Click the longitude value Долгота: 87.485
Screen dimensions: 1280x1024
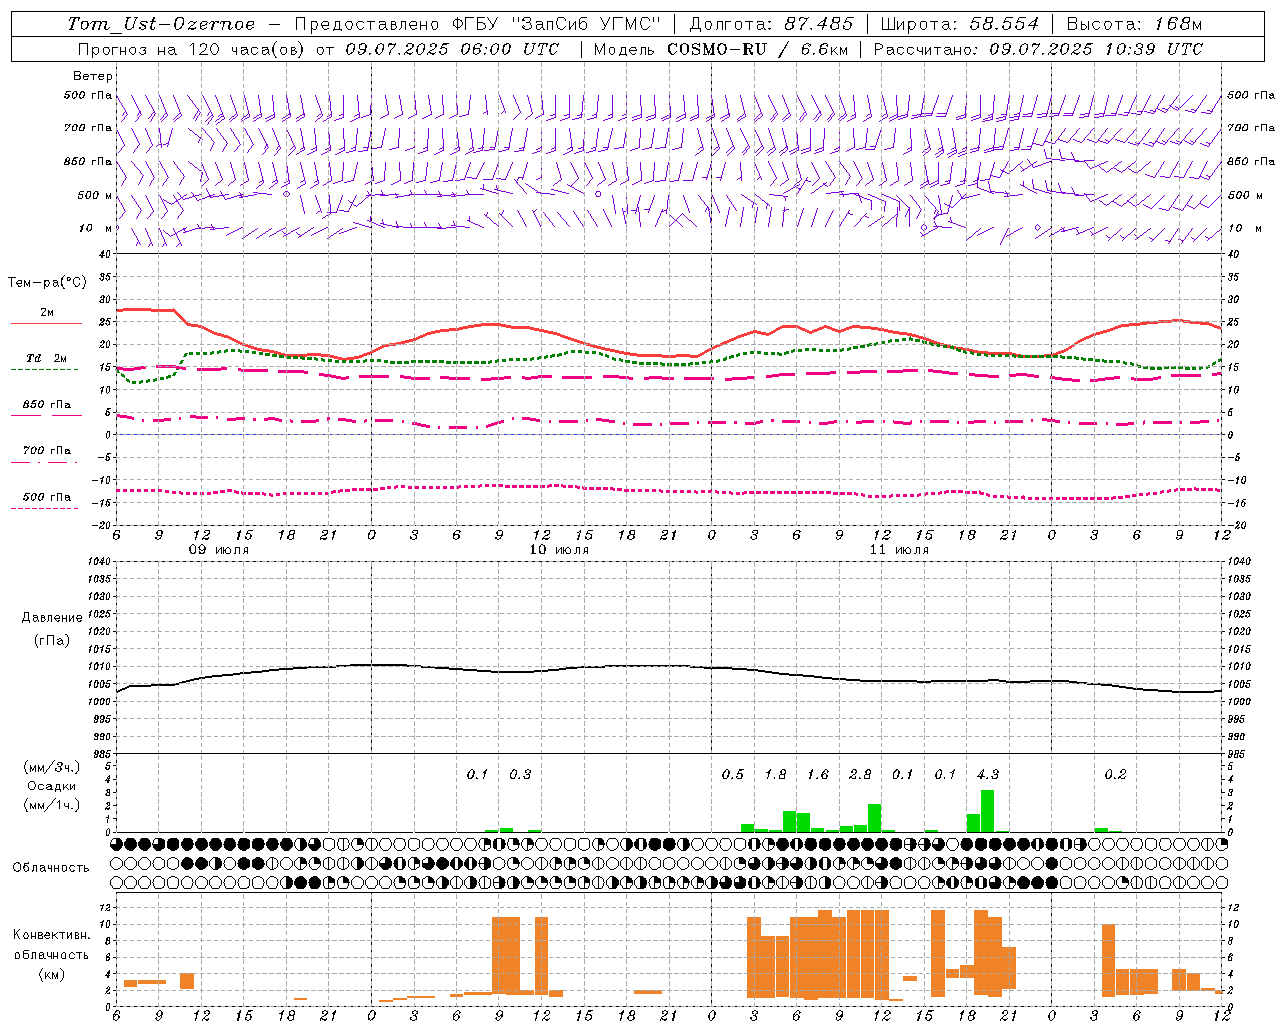771,24
